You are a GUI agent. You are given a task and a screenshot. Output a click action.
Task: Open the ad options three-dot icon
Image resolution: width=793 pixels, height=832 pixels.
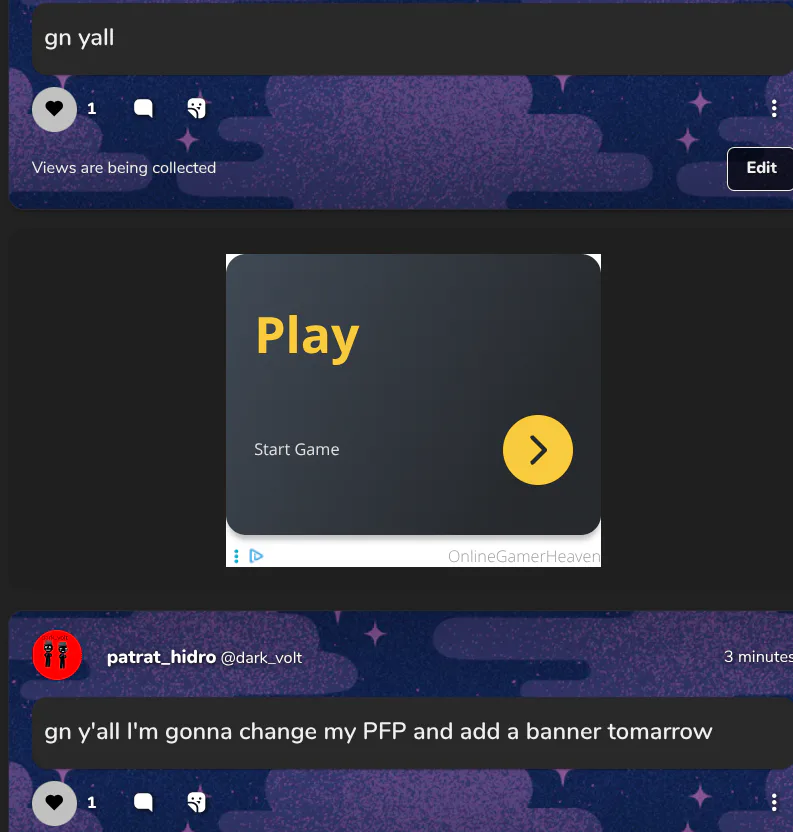pyautogui.click(x=236, y=556)
